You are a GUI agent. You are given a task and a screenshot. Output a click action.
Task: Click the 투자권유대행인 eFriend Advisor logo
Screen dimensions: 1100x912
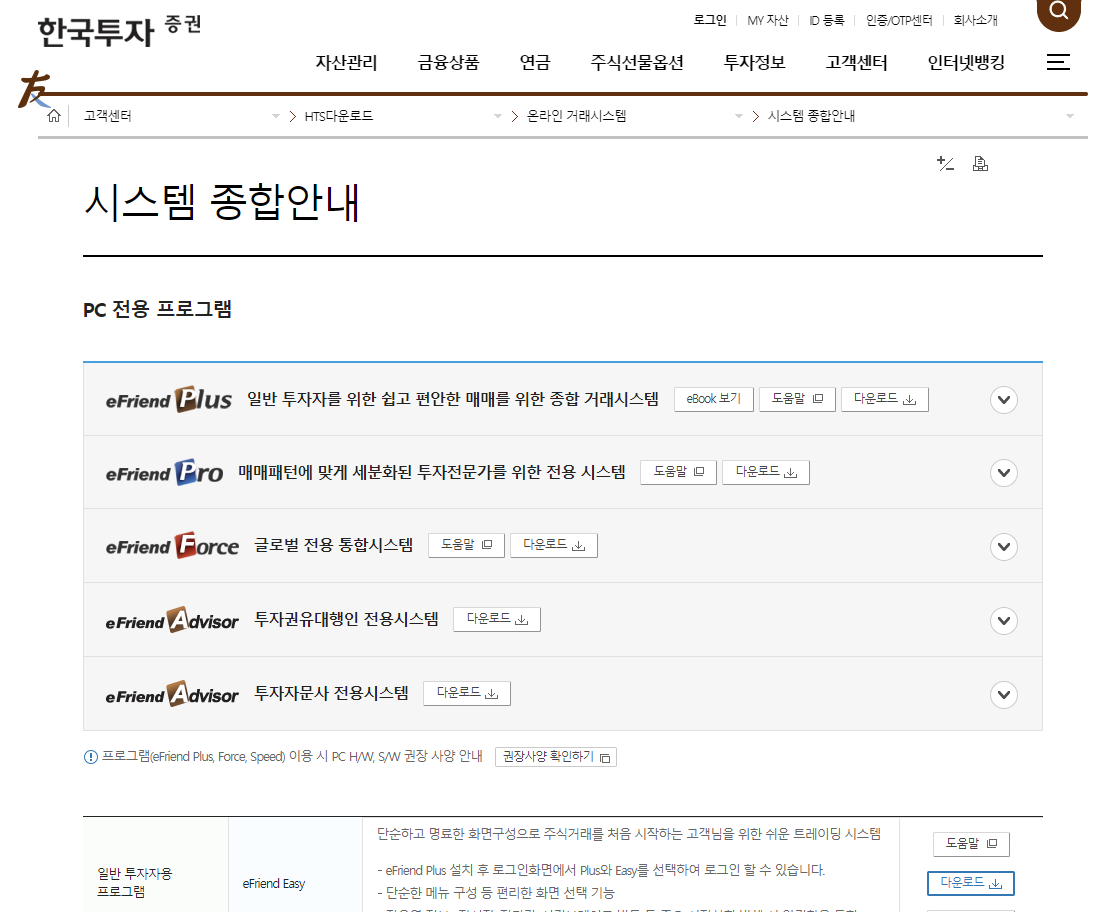172,620
